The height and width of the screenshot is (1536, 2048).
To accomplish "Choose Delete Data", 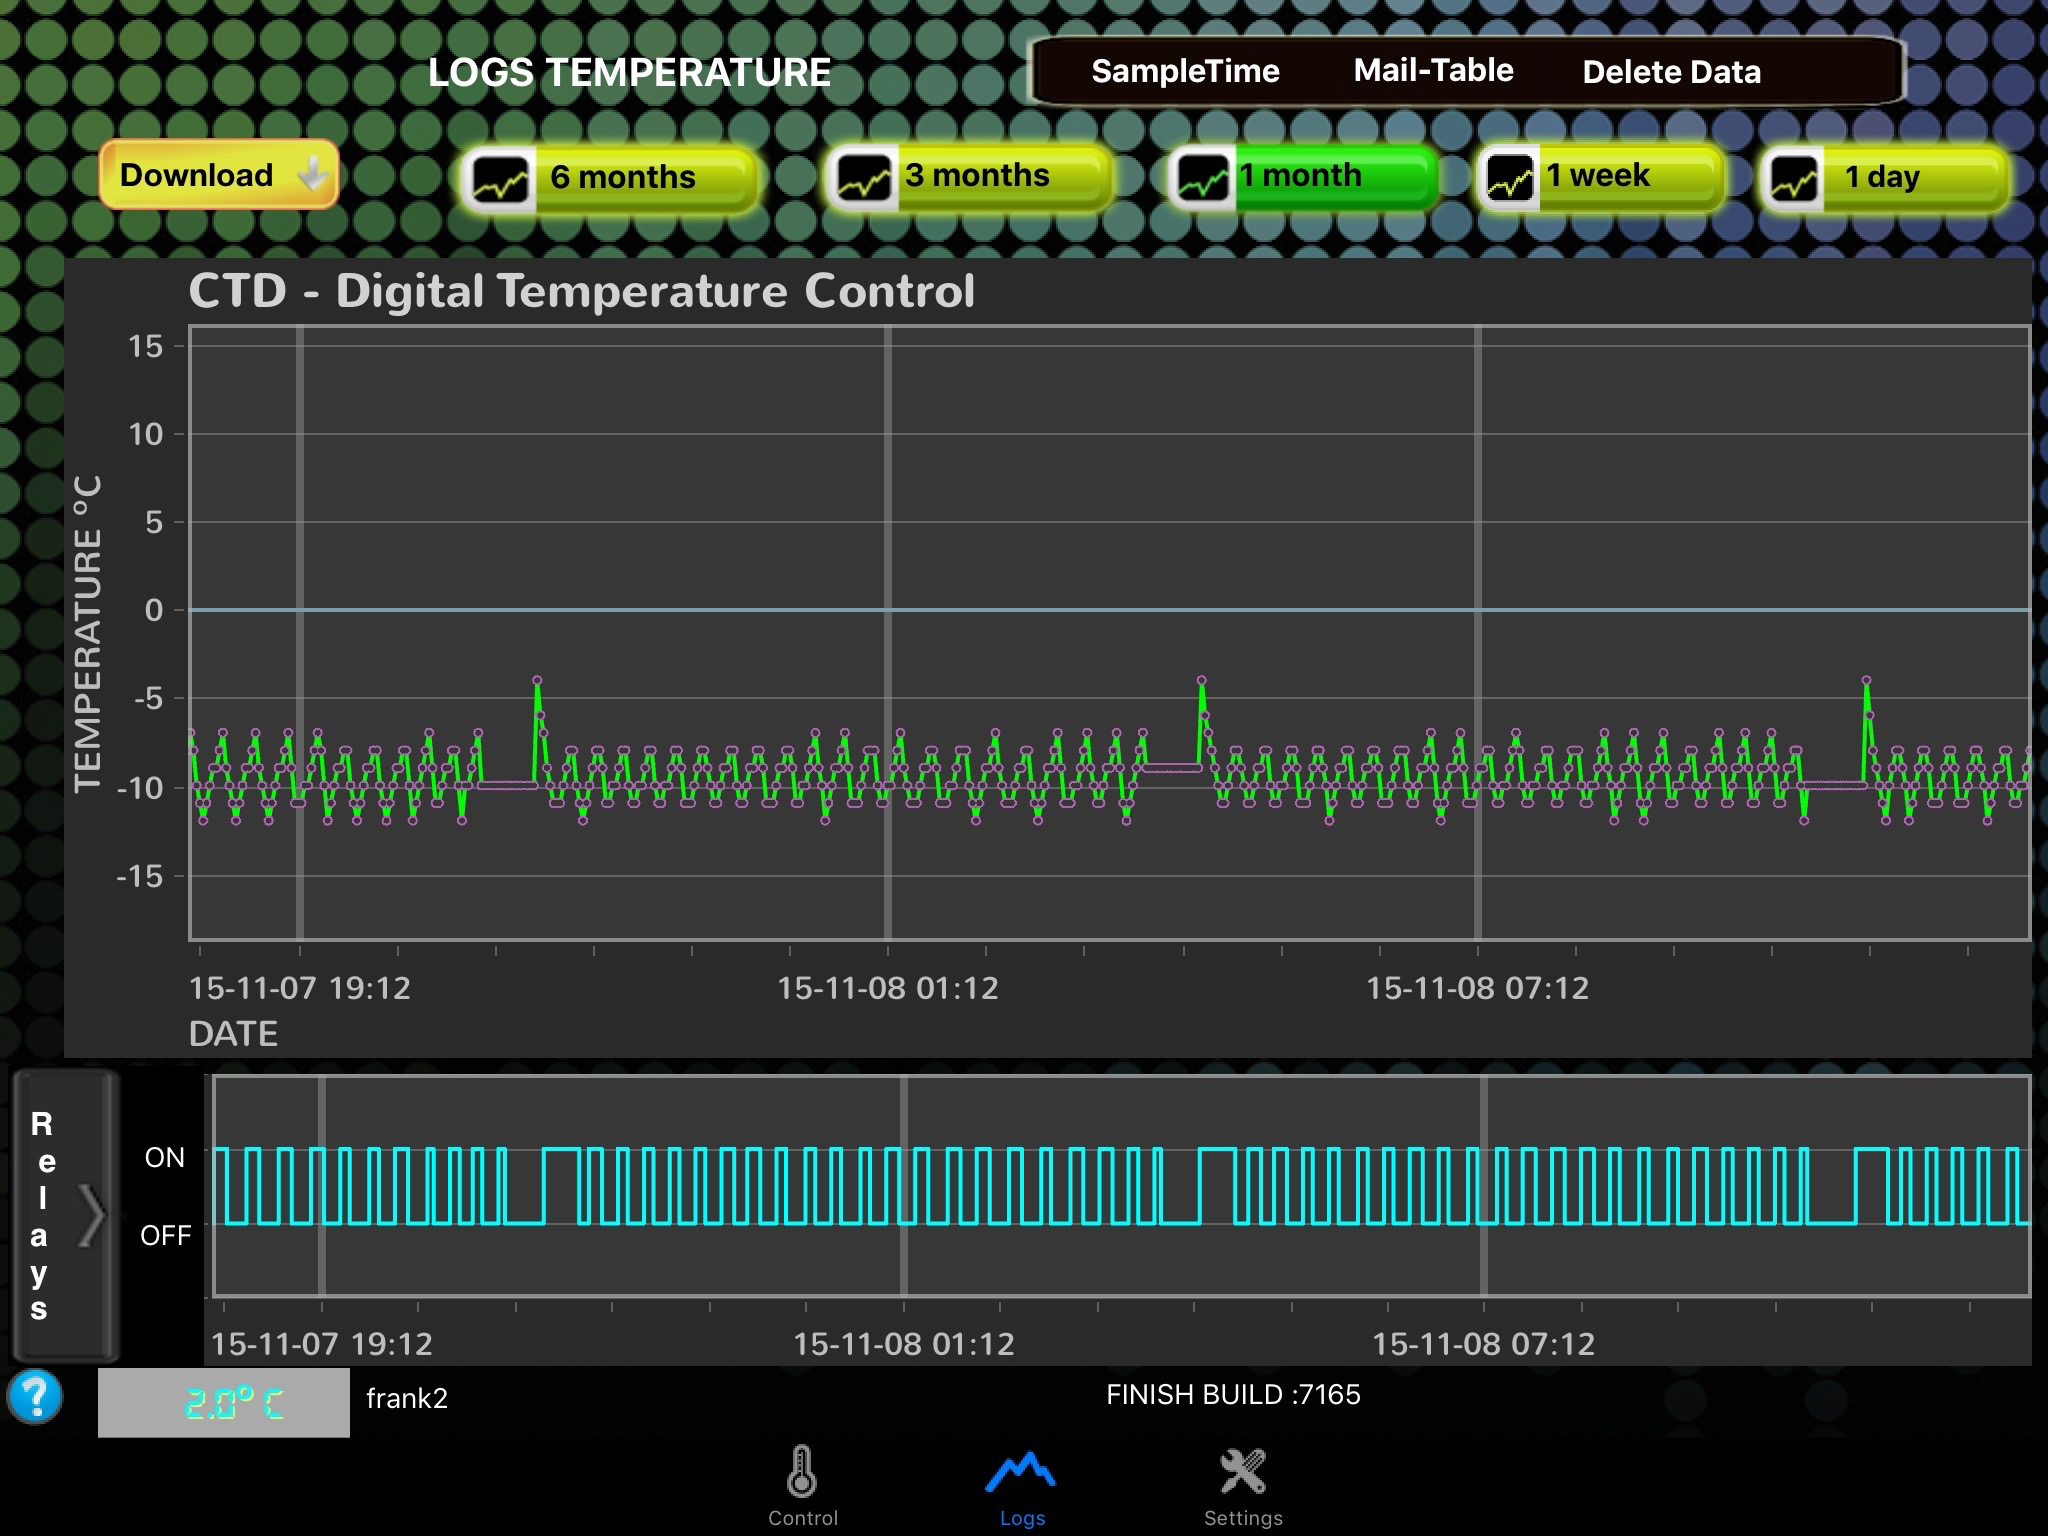I will pyautogui.click(x=1671, y=72).
